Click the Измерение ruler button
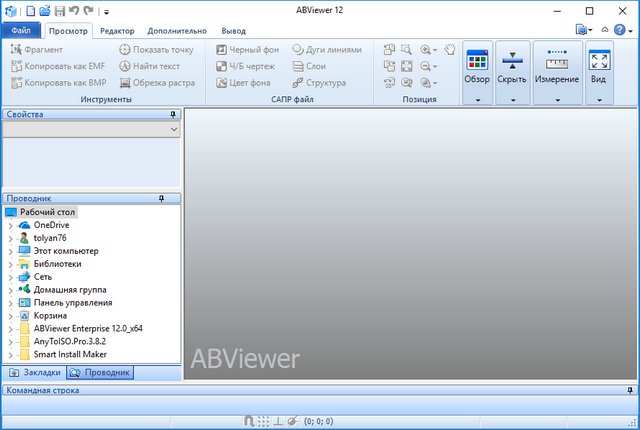The width and height of the screenshot is (640, 430). [x=556, y=72]
